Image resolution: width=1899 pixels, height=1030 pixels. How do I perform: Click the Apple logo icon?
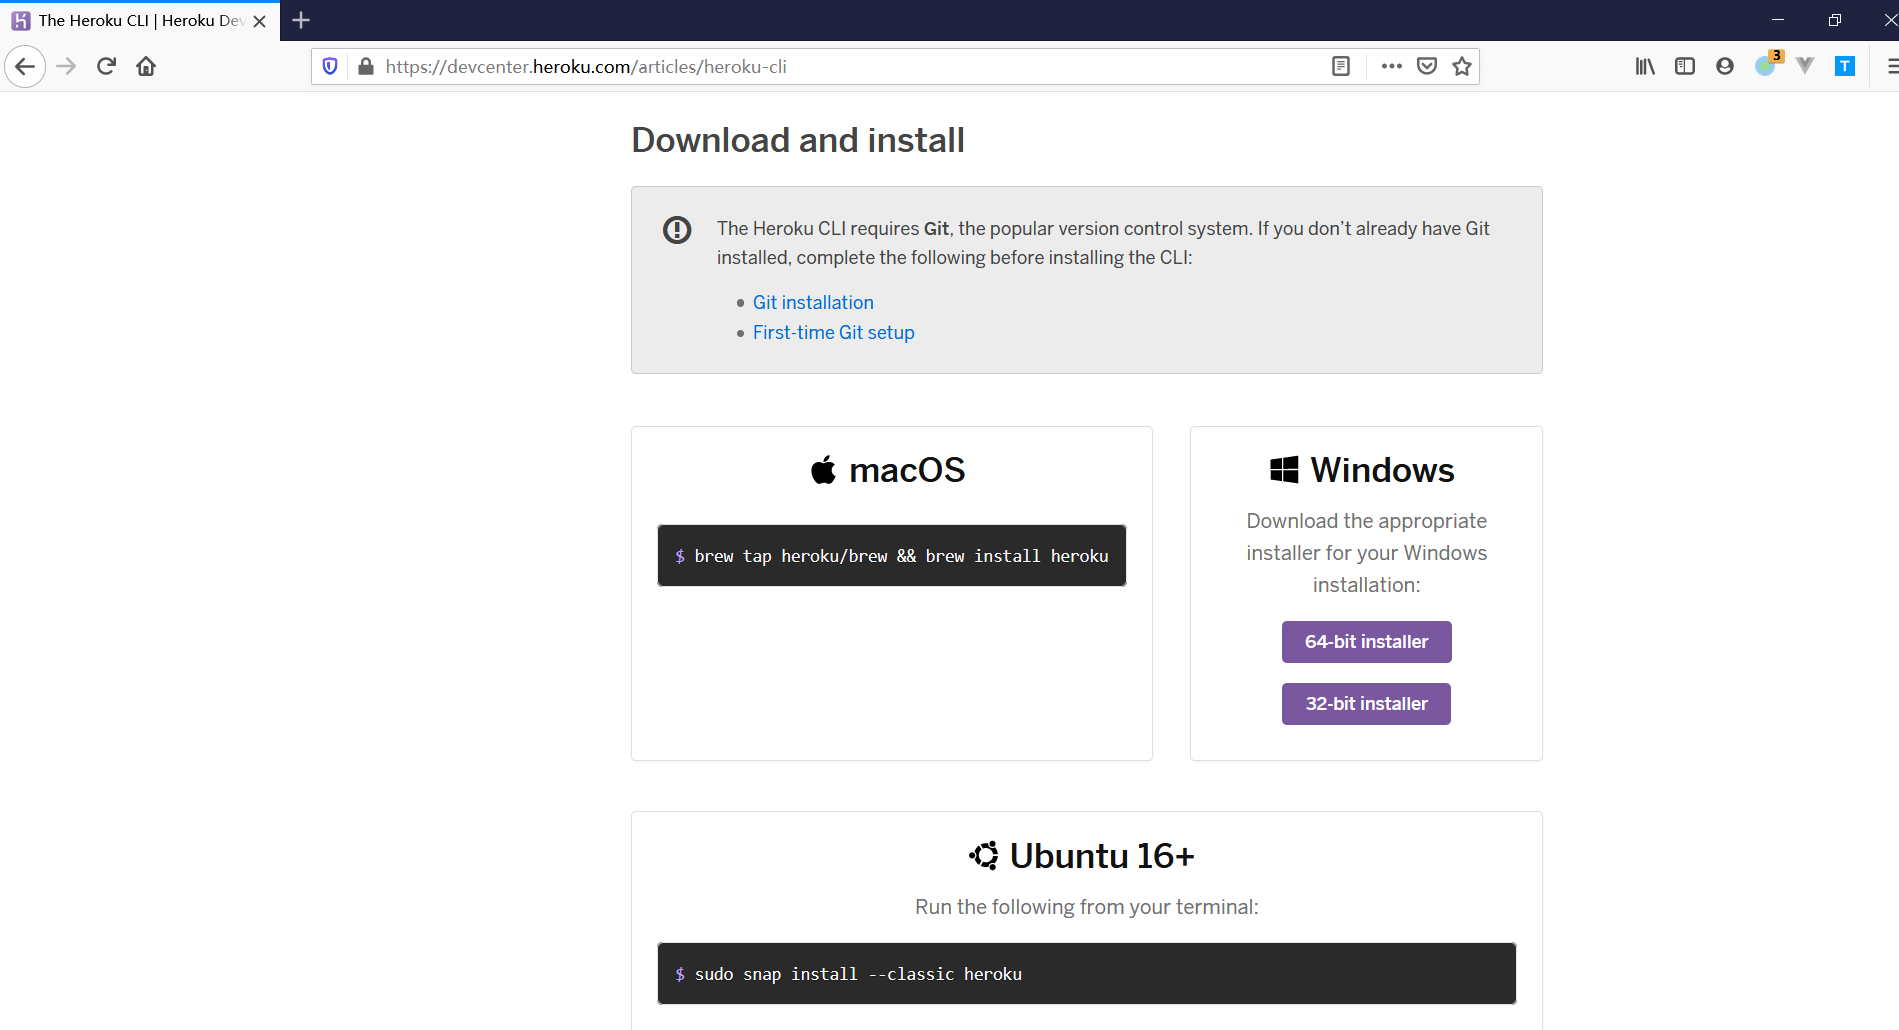point(823,469)
